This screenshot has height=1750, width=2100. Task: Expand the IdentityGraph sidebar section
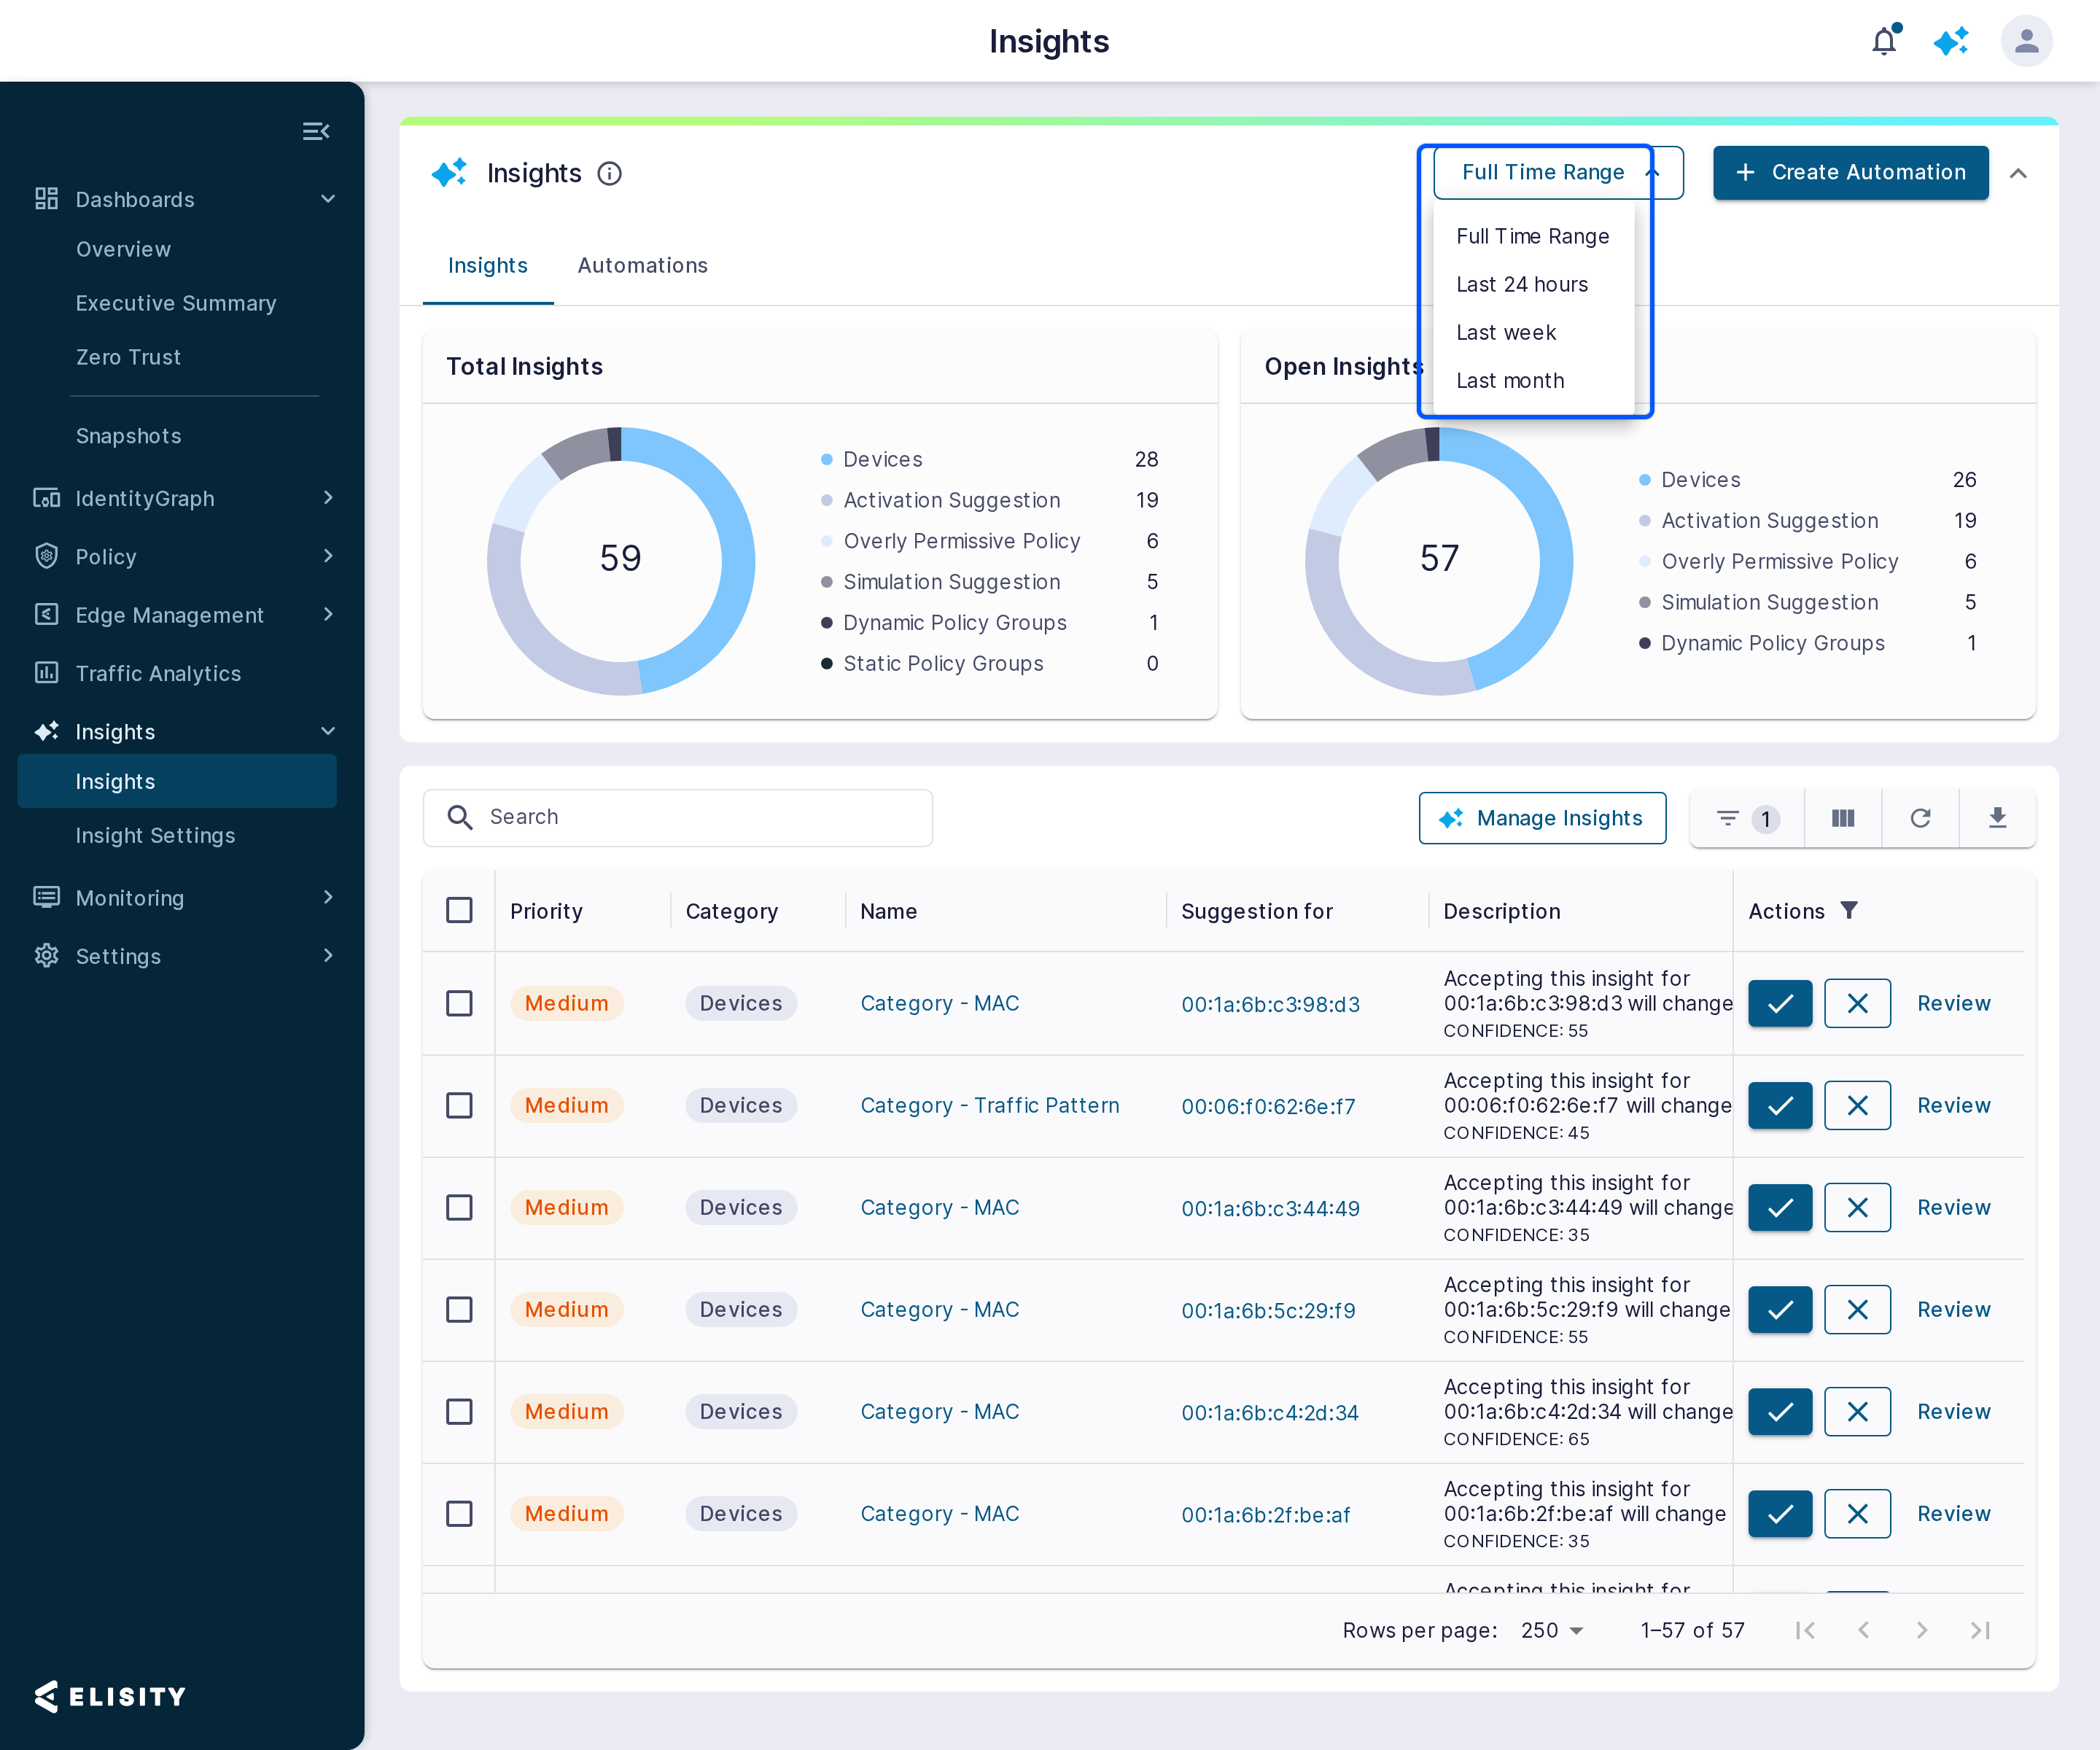[x=181, y=498]
